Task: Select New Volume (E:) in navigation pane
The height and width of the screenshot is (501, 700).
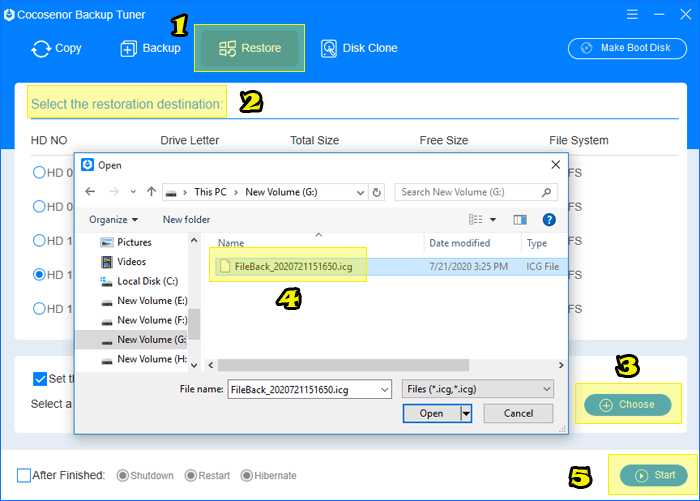Action: [144, 301]
